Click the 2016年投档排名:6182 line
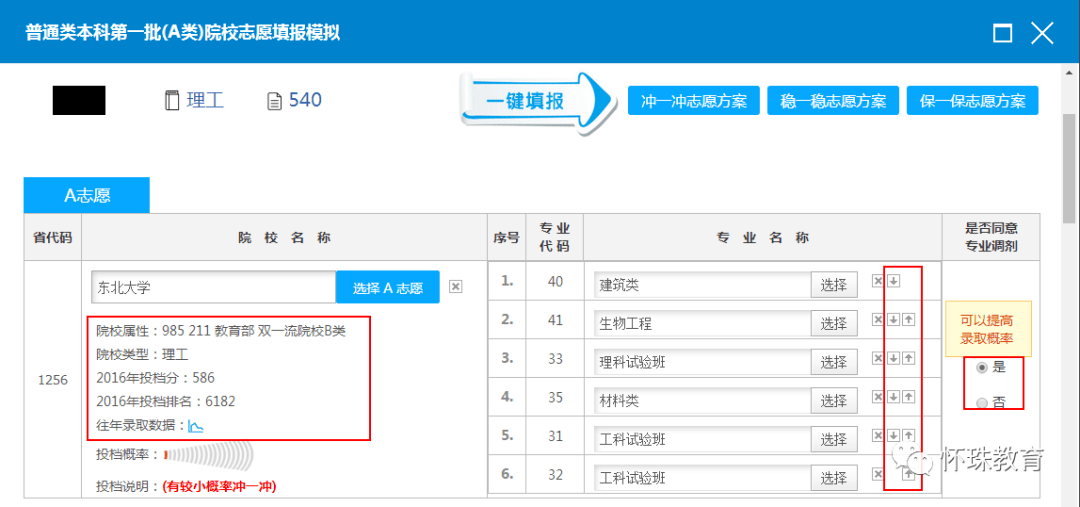This screenshot has width=1080, height=507. [x=165, y=401]
